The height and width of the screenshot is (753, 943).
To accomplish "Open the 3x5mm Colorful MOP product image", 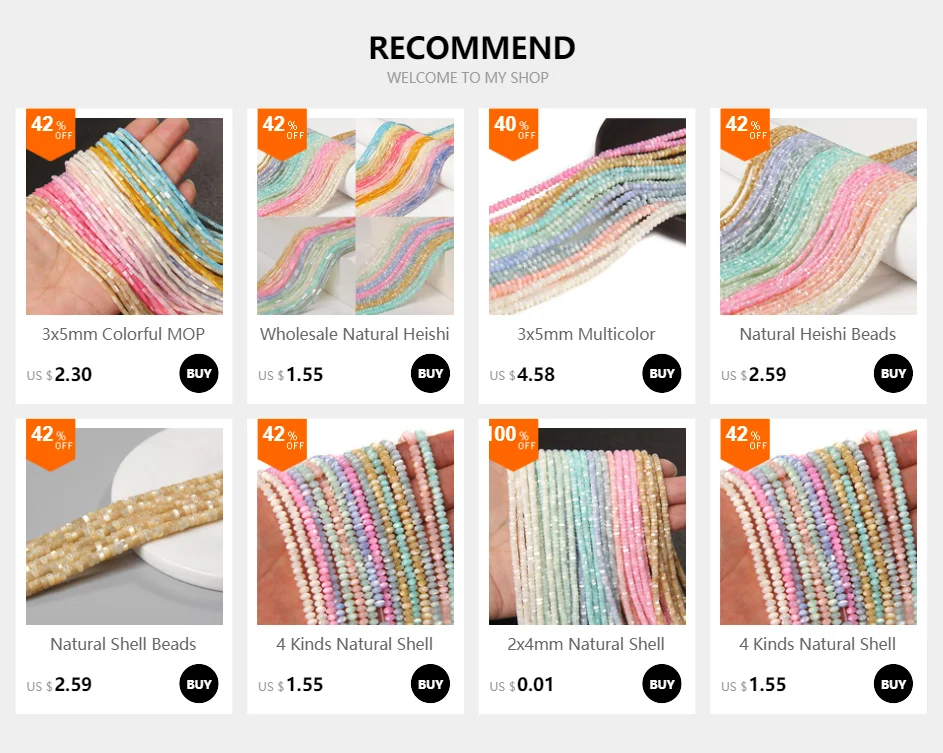I will tap(124, 216).
